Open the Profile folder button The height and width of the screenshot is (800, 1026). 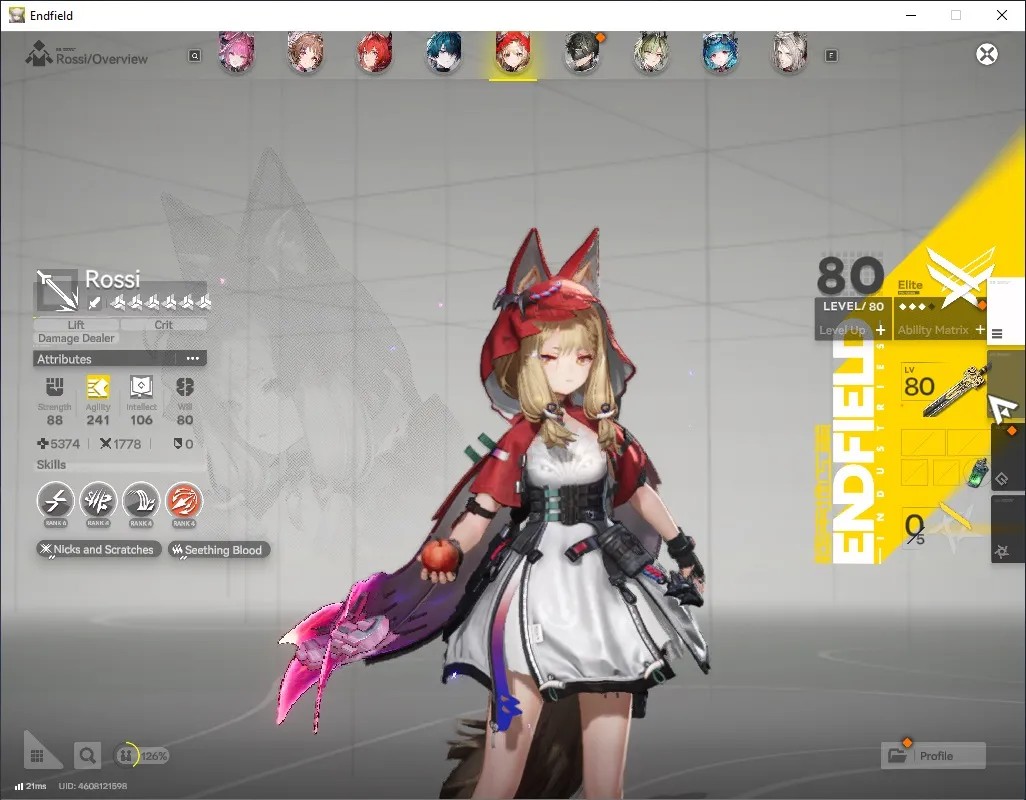(933, 756)
